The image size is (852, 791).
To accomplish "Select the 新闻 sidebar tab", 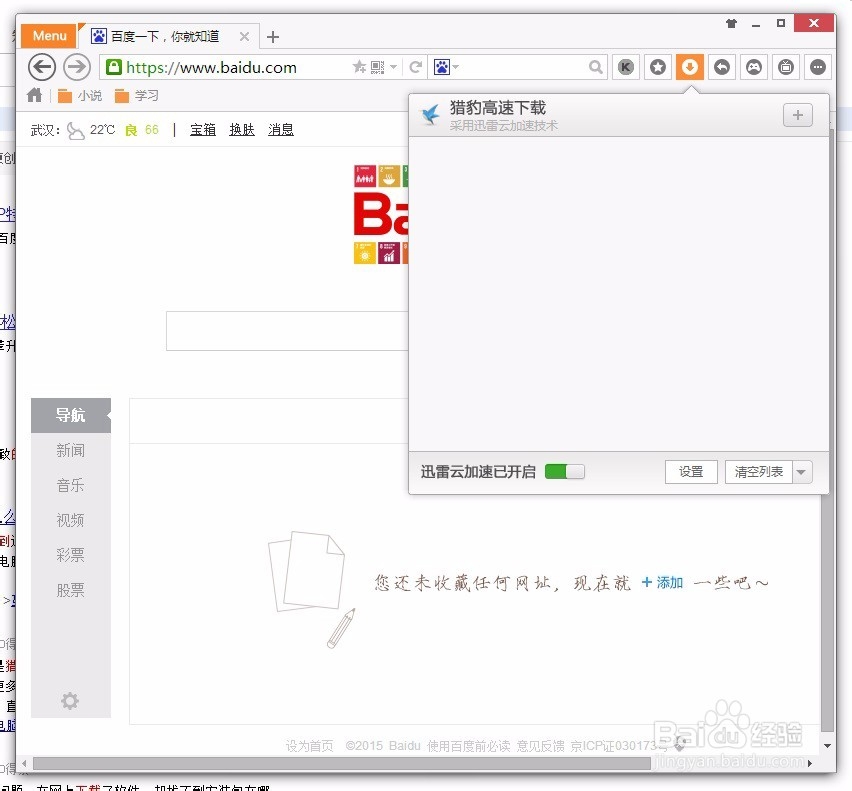I will (x=71, y=450).
